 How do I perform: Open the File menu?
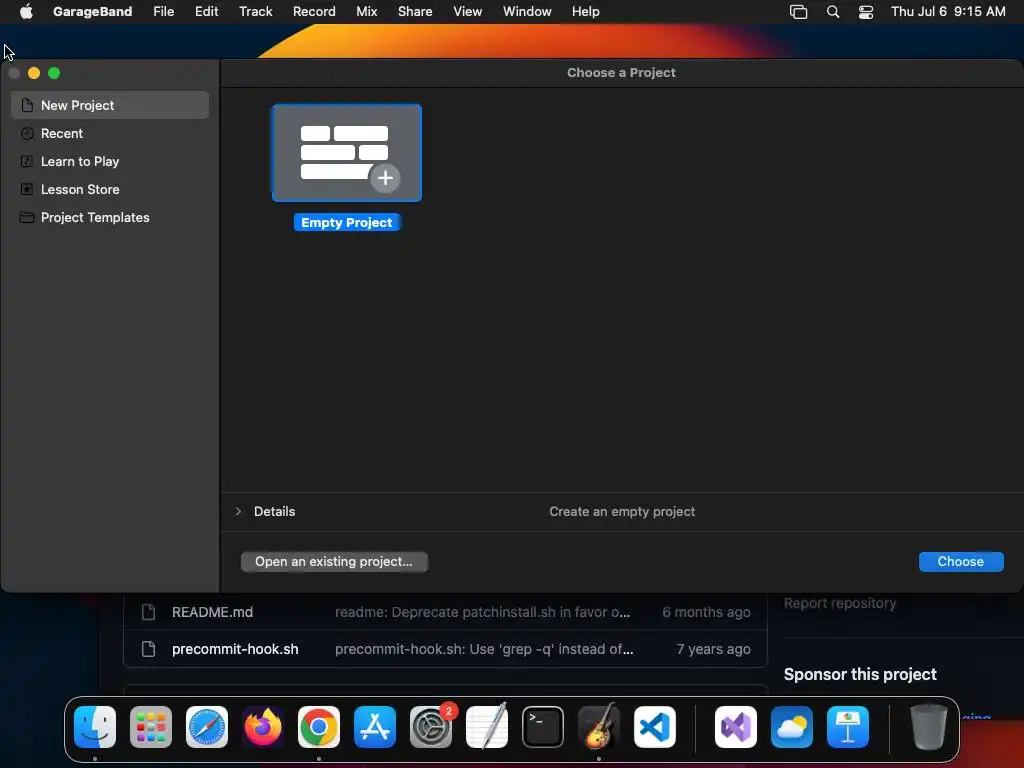pos(163,11)
